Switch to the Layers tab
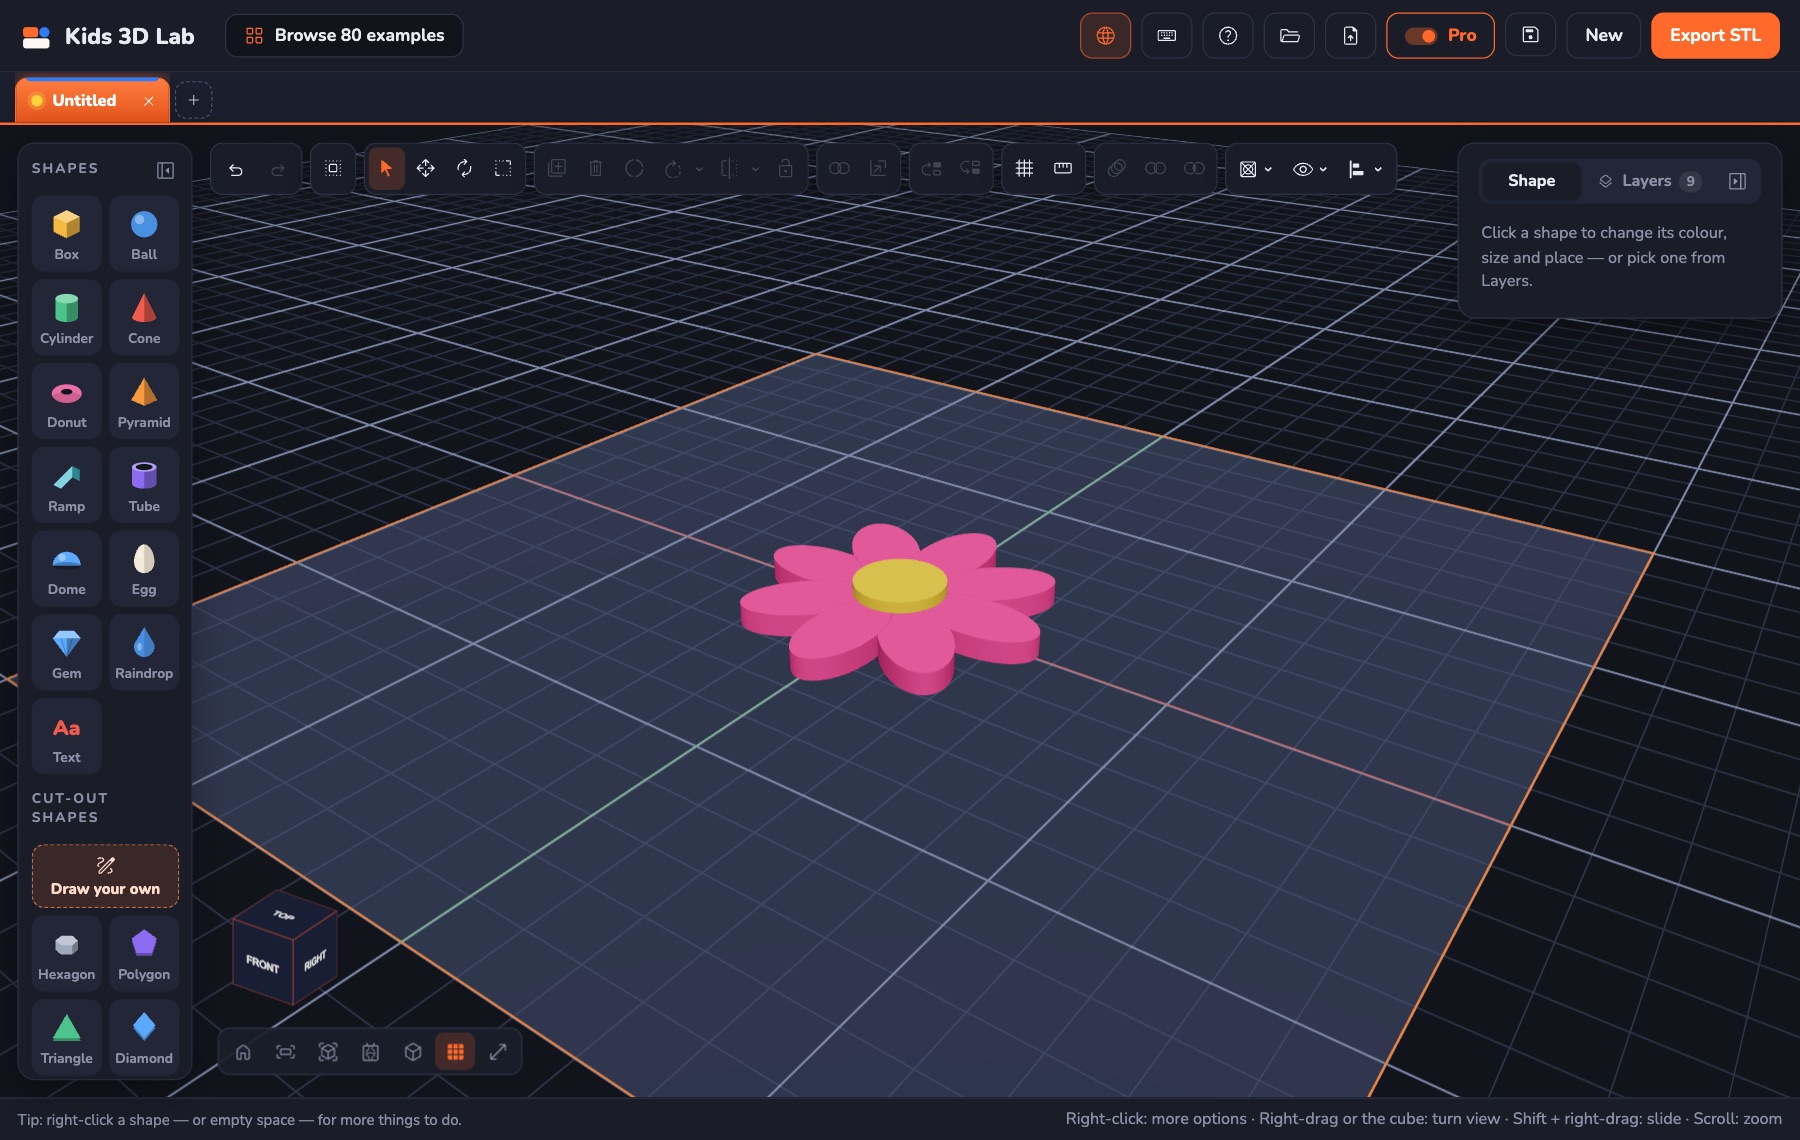The image size is (1800, 1140). pos(1649,181)
